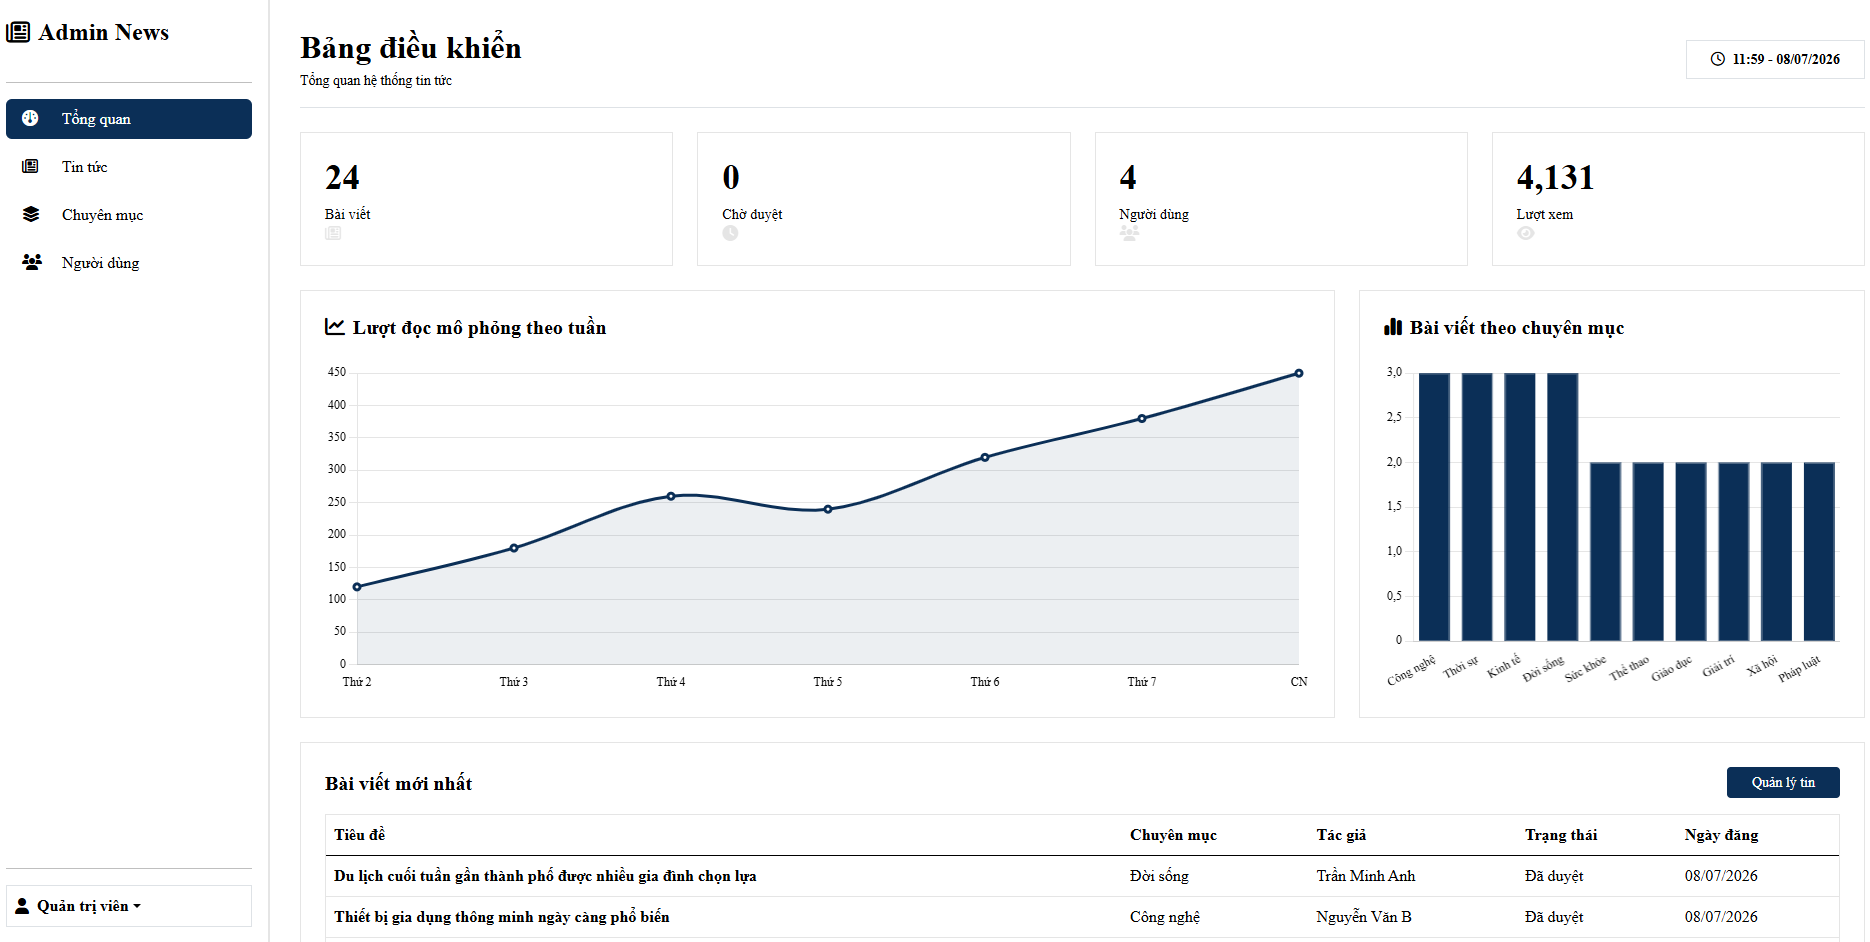Open the Du lịch cuối tuần article row
The height and width of the screenshot is (942, 1870).
click(x=1082, y=876)
